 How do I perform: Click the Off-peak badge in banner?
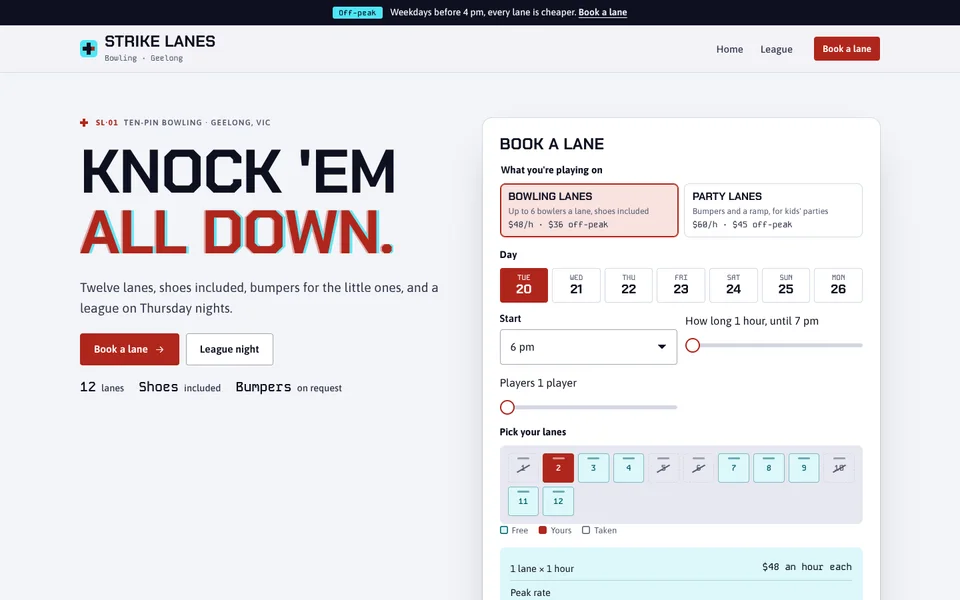click(x=358, y=12)
